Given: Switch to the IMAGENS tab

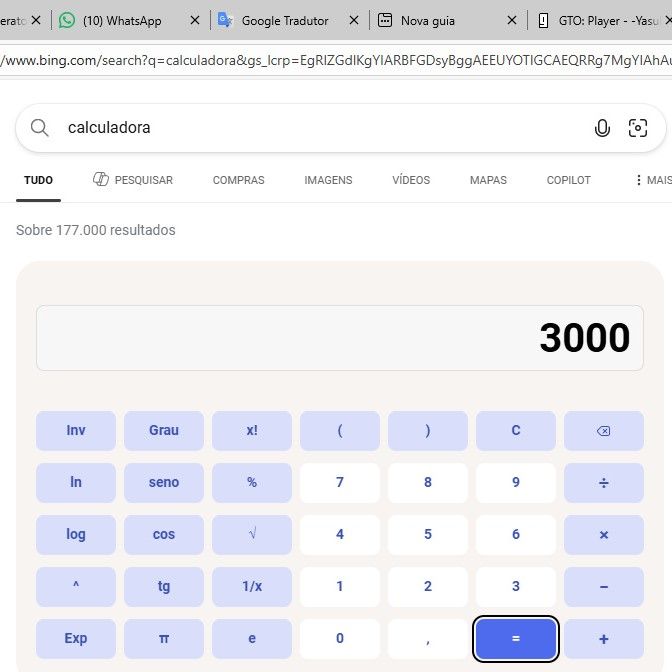Looking at the screenshot, I should tap(328, 180).
